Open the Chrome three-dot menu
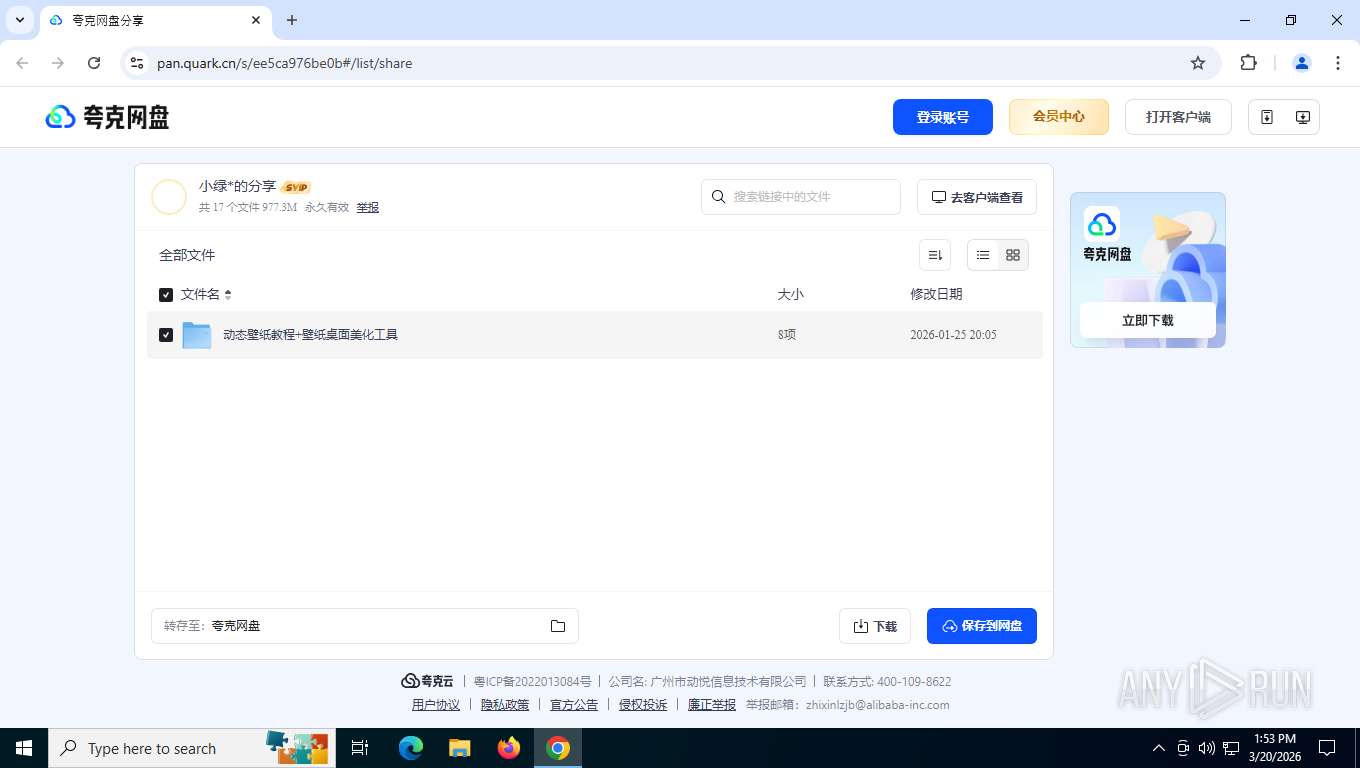Viewport: 1360px width, 768px height. (x=1338, y=63)
